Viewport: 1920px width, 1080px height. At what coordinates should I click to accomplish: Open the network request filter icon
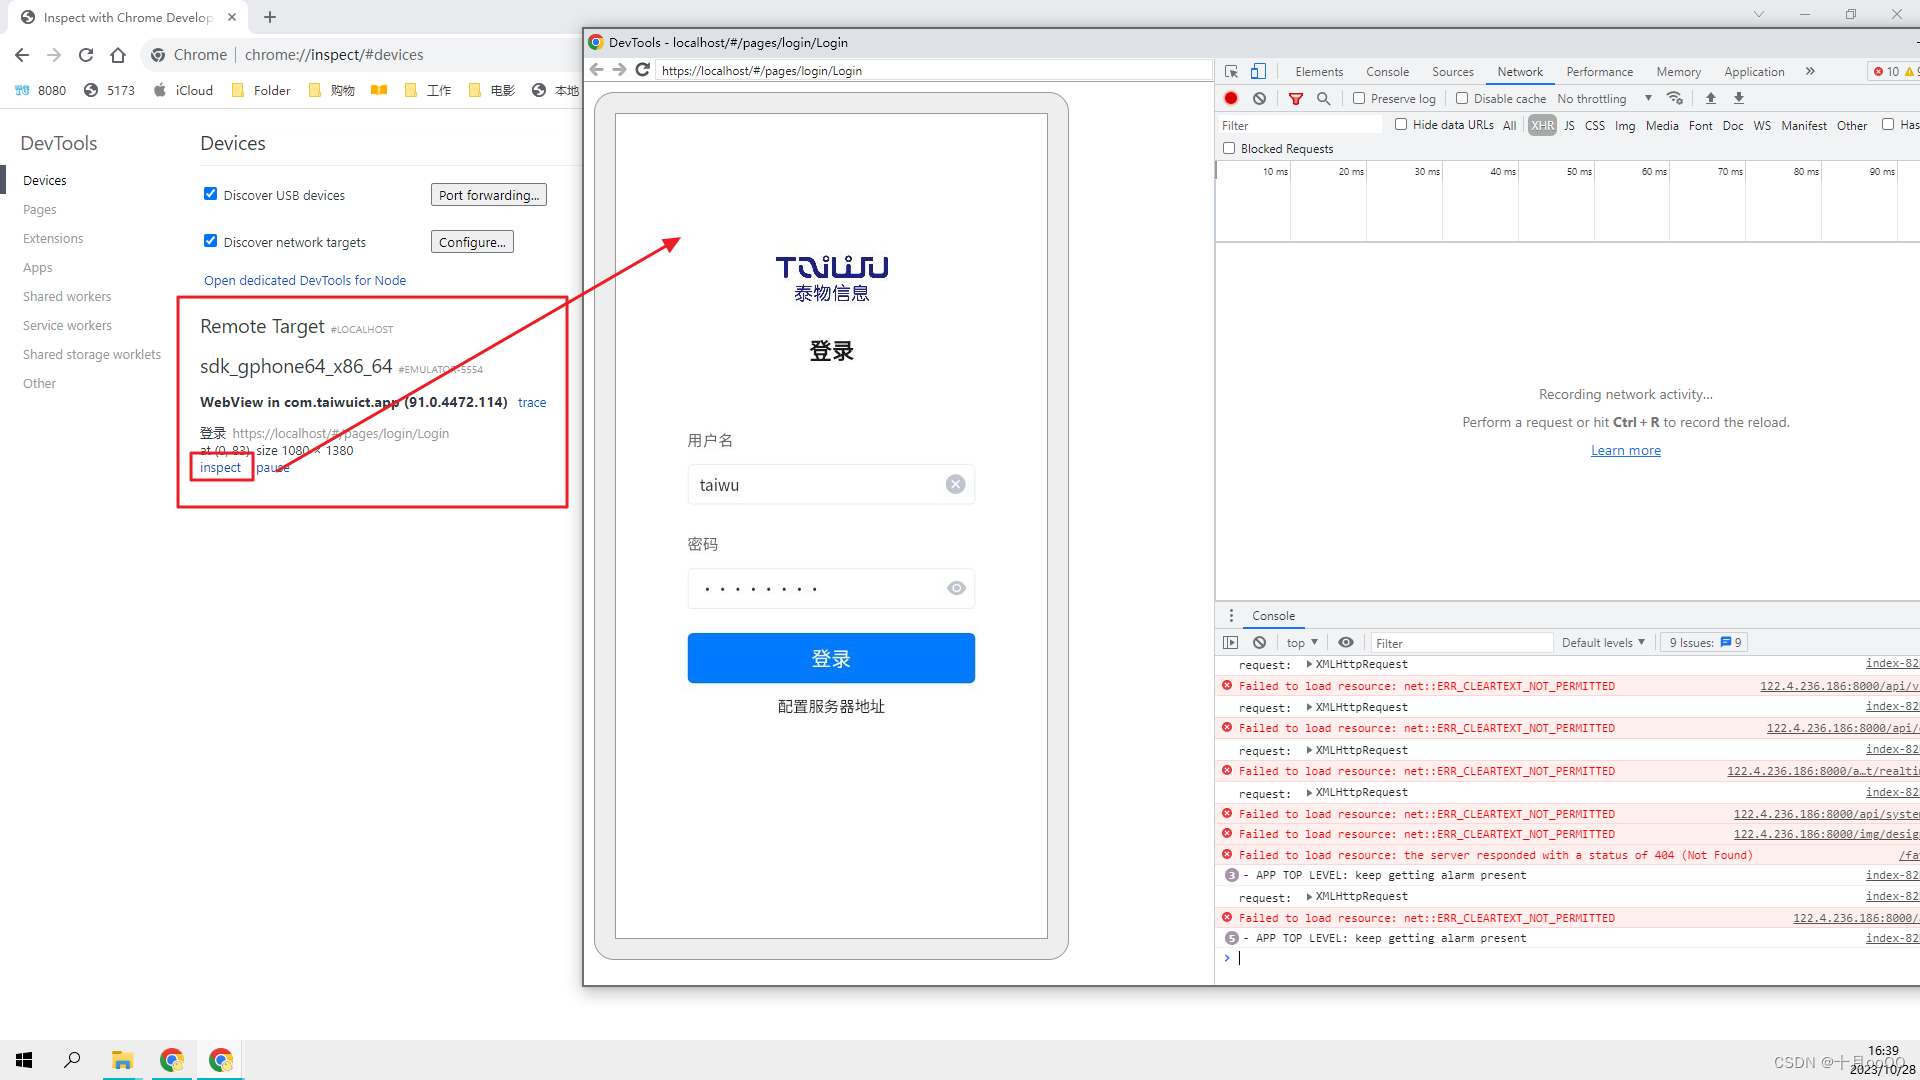pos(1296,98)
